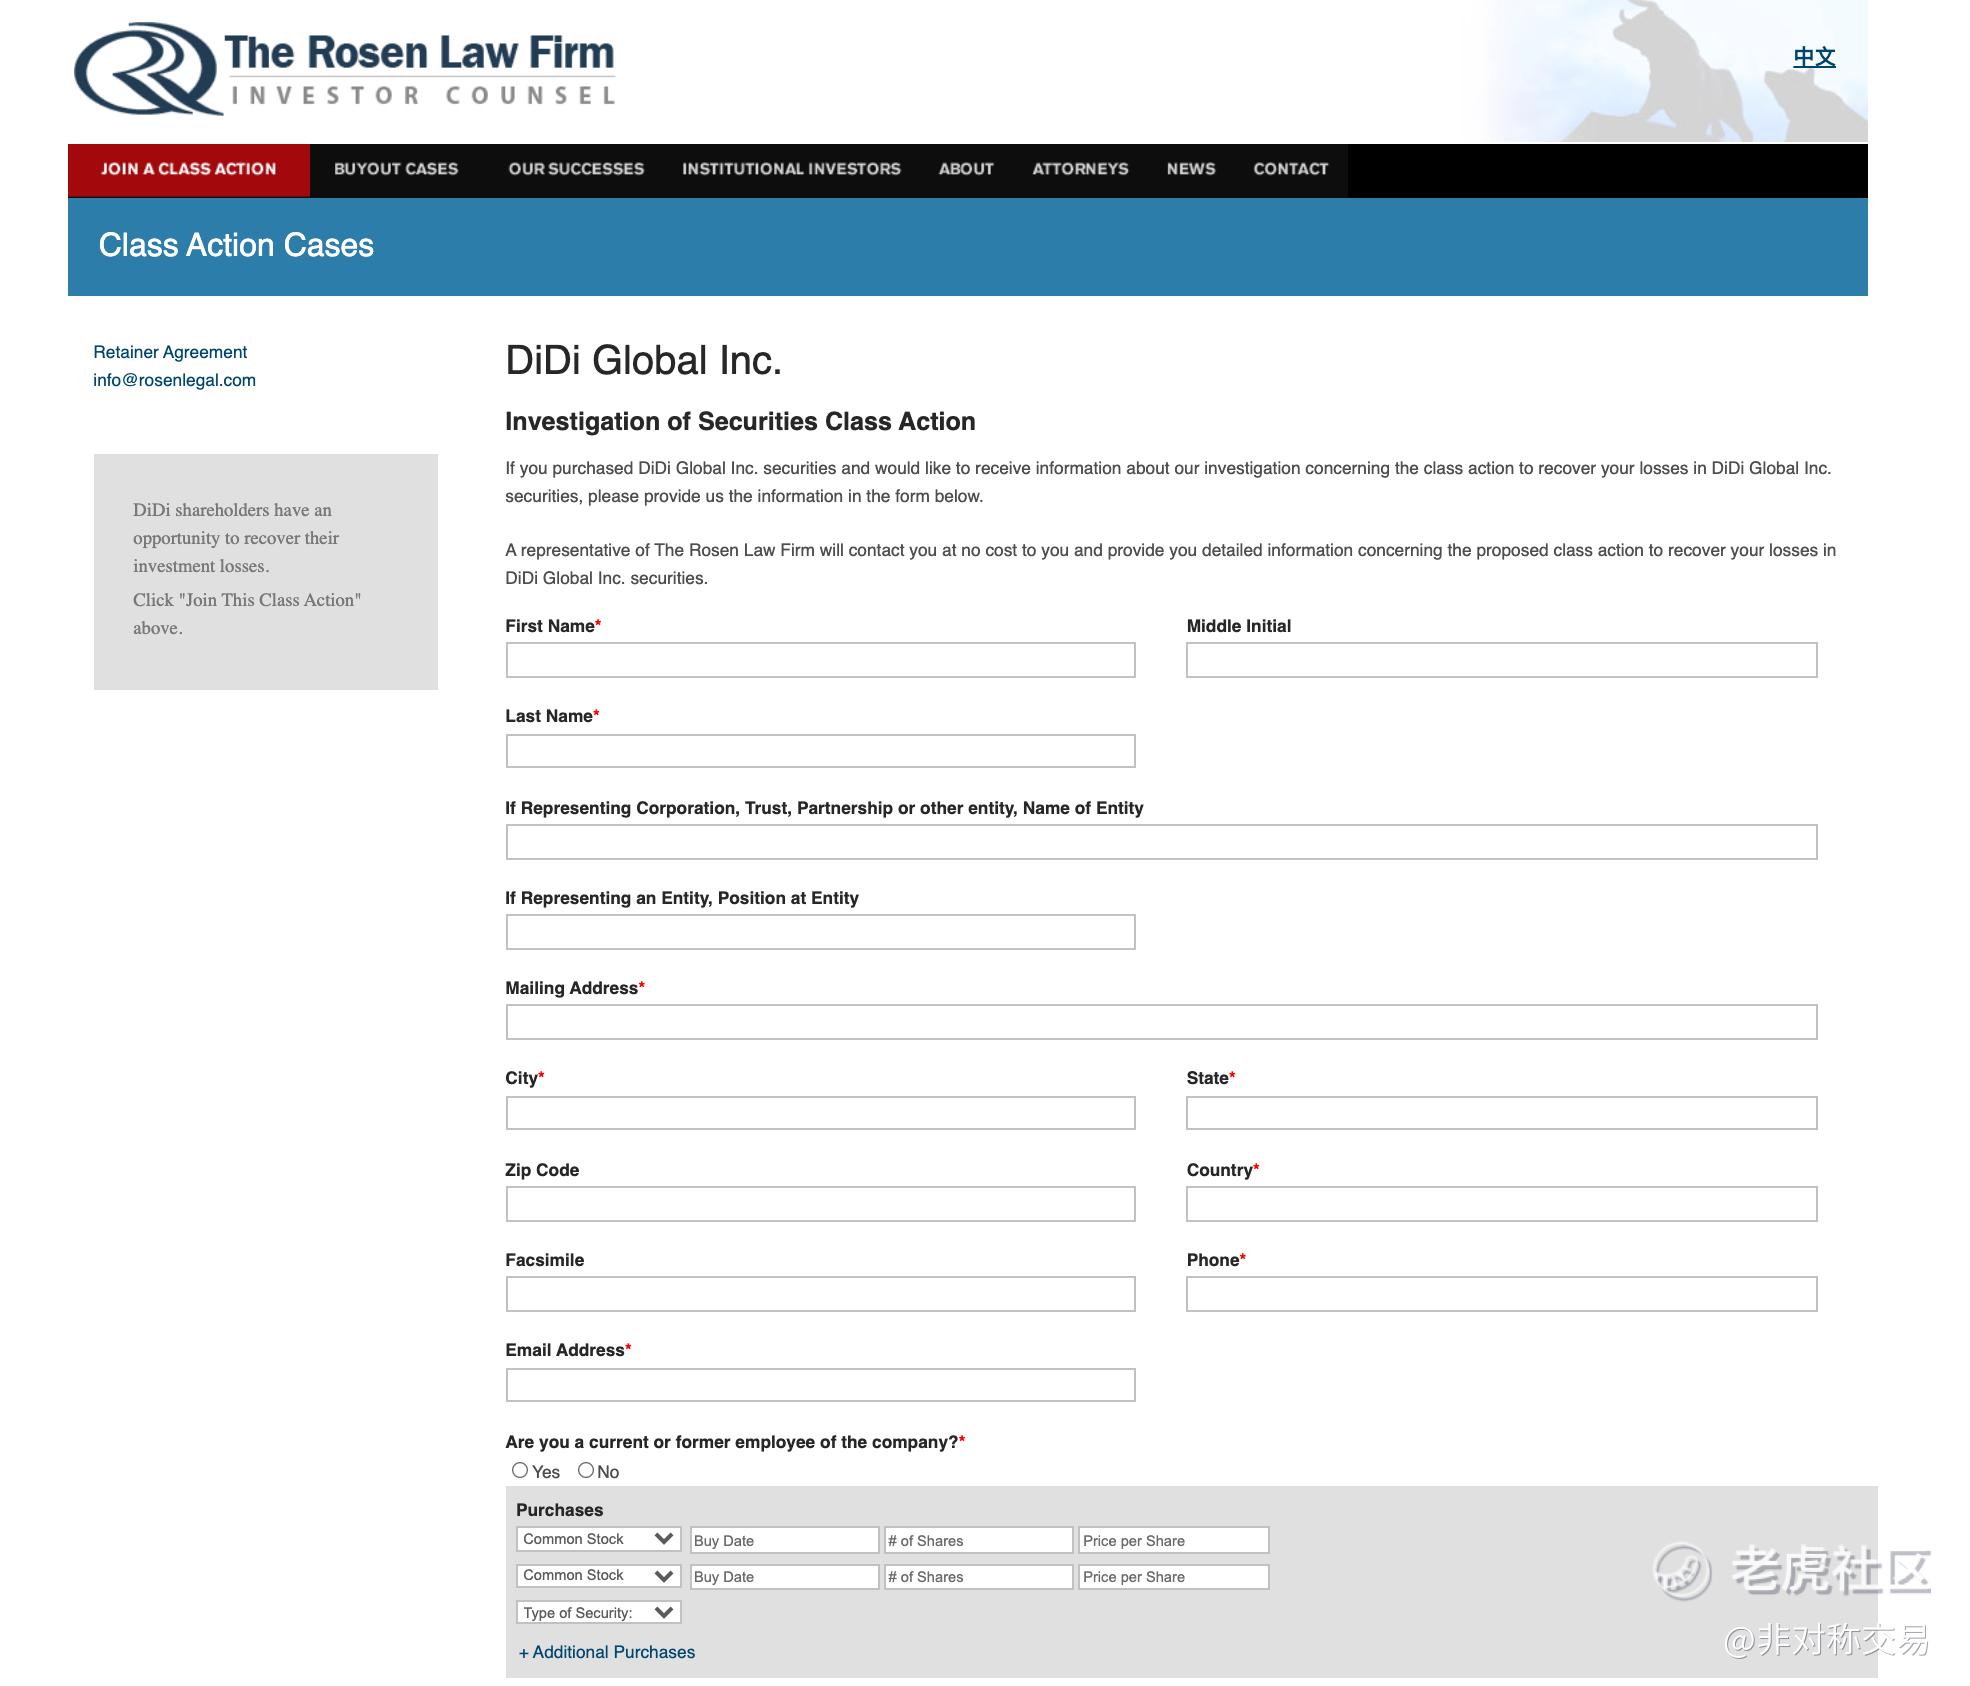Open Join A Class Action menu
1970x1686 pixels.
[x=188, y=169]
